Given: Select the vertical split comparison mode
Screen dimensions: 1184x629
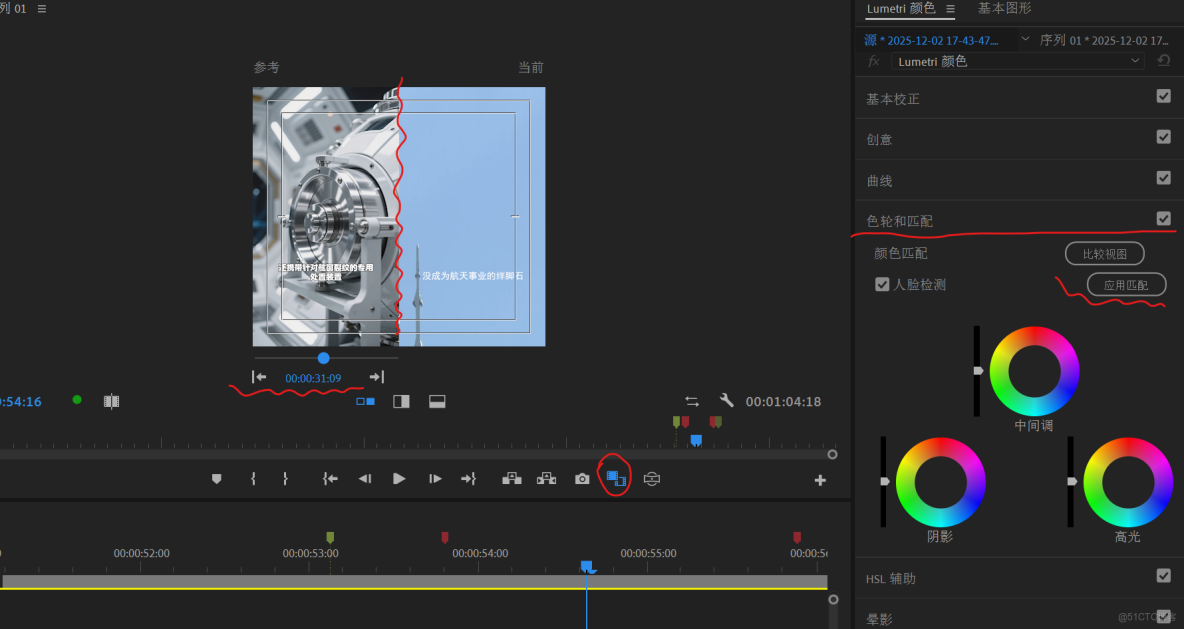Looking at the screenshot, I should [401, 401].
